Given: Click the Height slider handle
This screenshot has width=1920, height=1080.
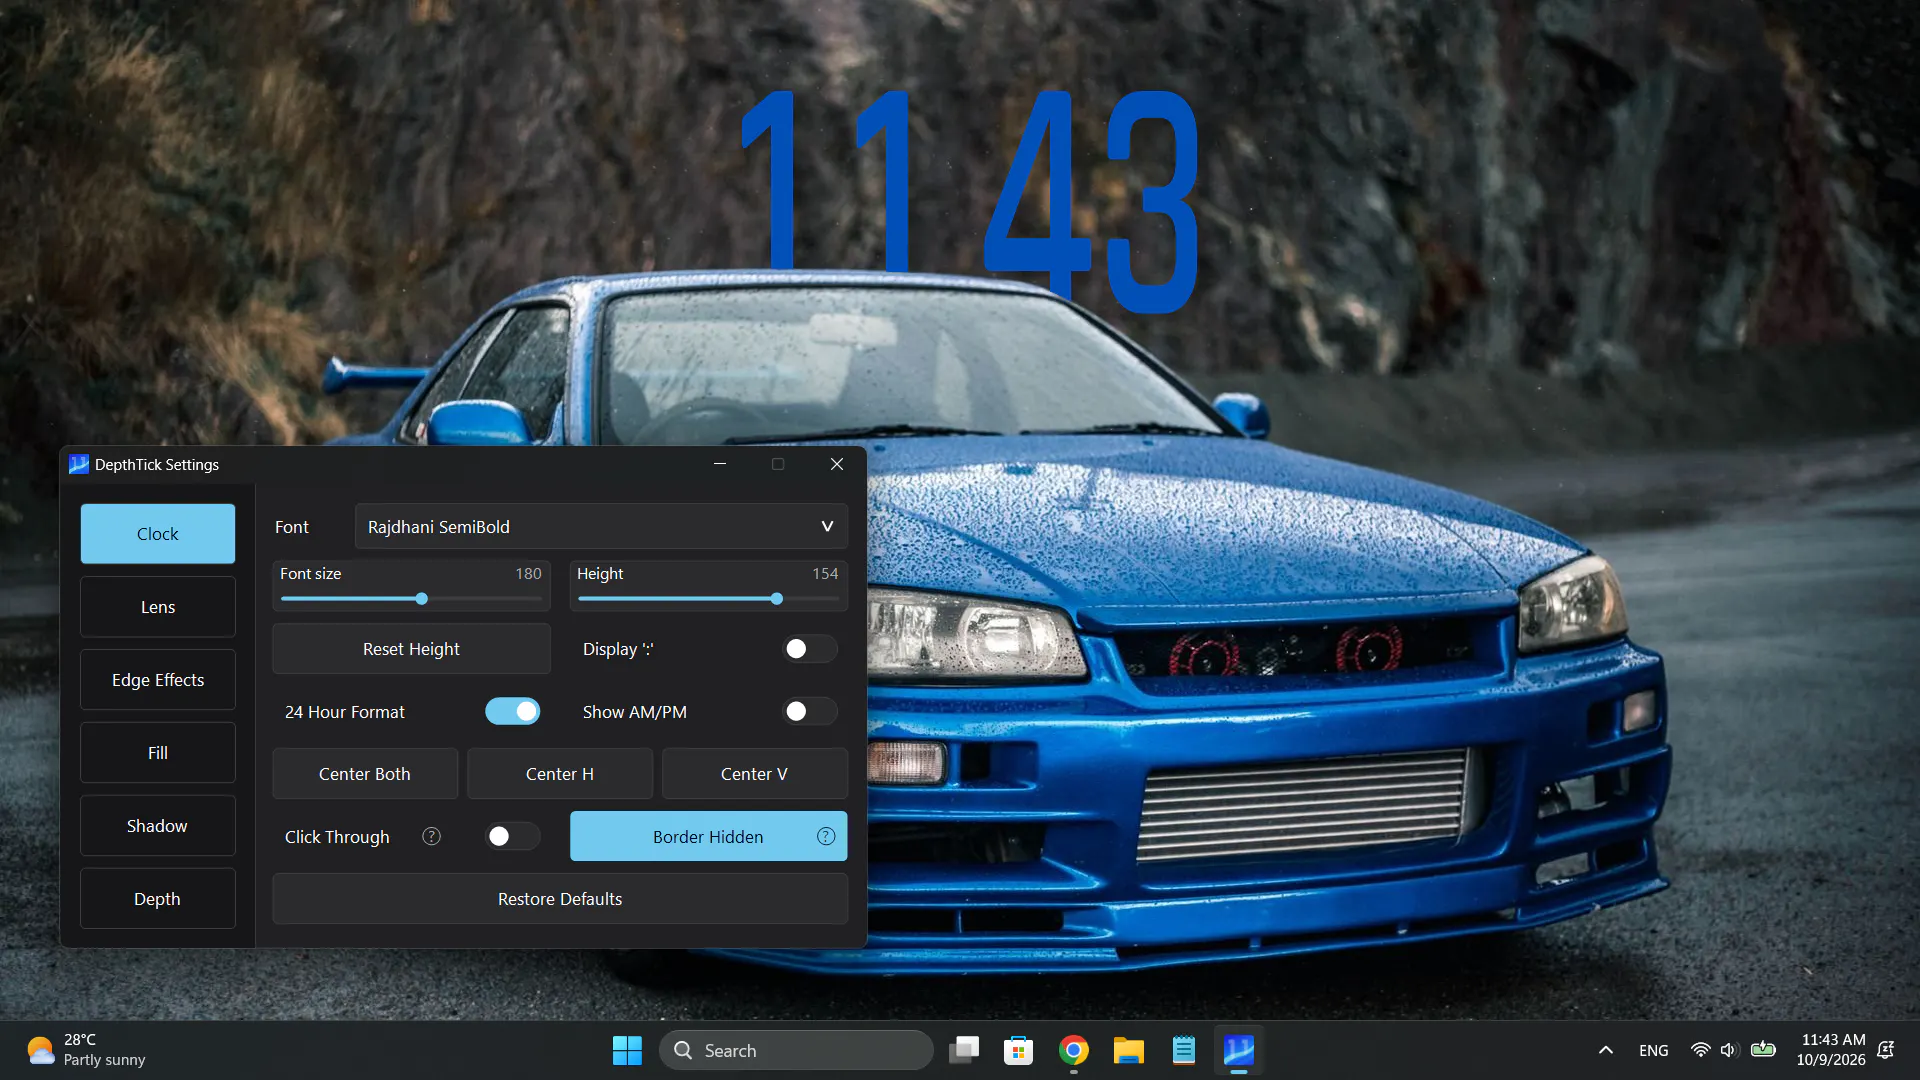Looking at the screenshot, I should coord(777,599).
